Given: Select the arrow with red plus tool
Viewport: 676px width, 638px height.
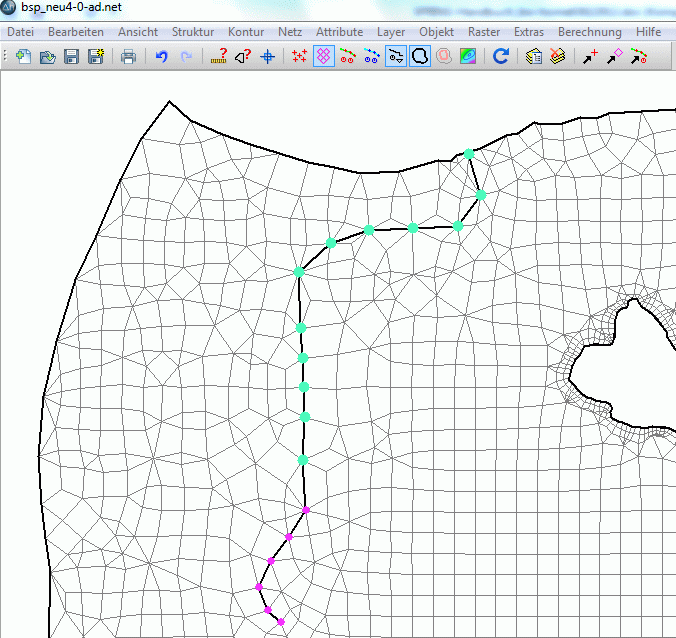Looking at the screenshot, I should tap(590, 56).
